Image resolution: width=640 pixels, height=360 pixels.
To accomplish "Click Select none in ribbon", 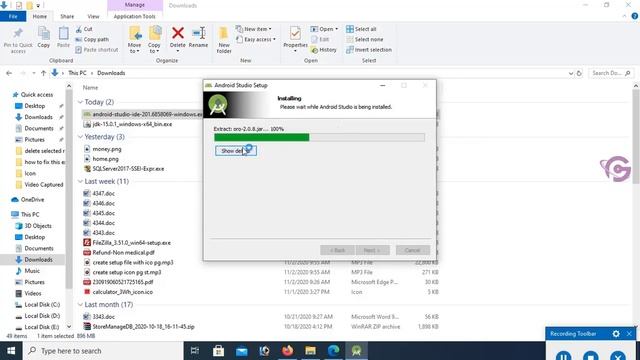I will (364, 39).
